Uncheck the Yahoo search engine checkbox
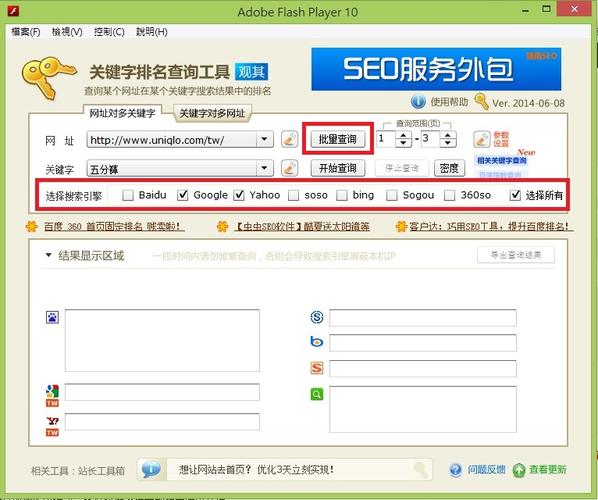This screenshot has width=598, height=500. tap(239, 195)
